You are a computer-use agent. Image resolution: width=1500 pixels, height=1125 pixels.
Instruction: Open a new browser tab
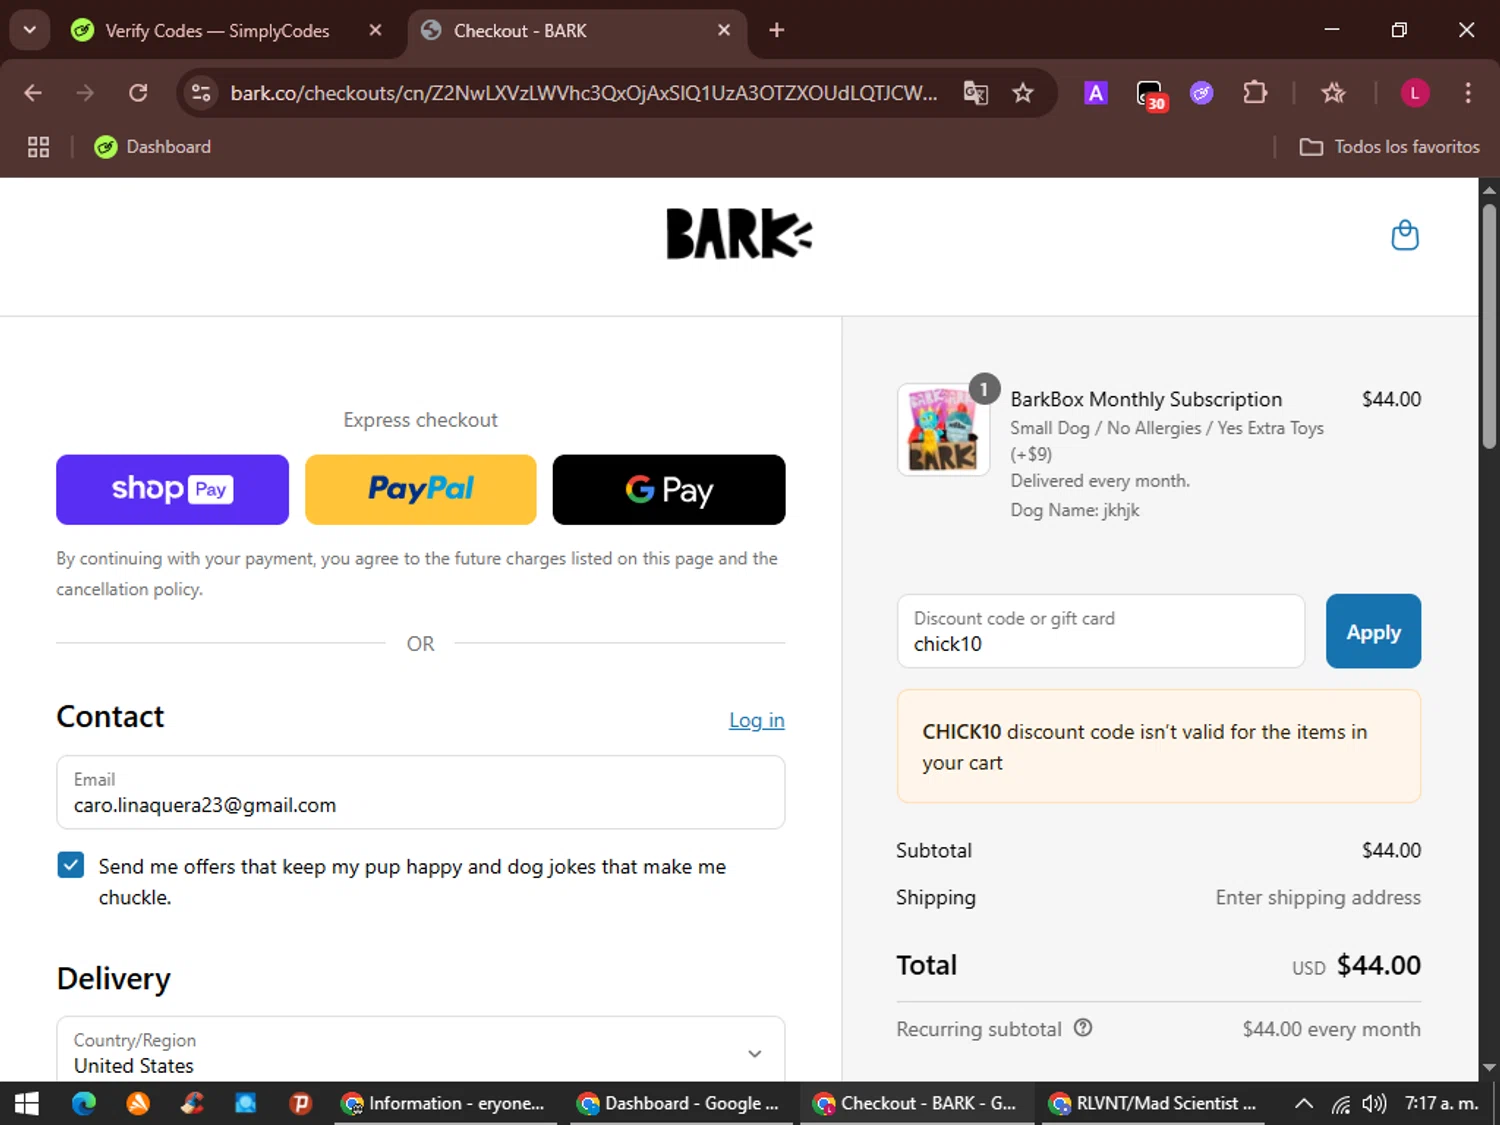pyautogui.click(x=777, y=30)
